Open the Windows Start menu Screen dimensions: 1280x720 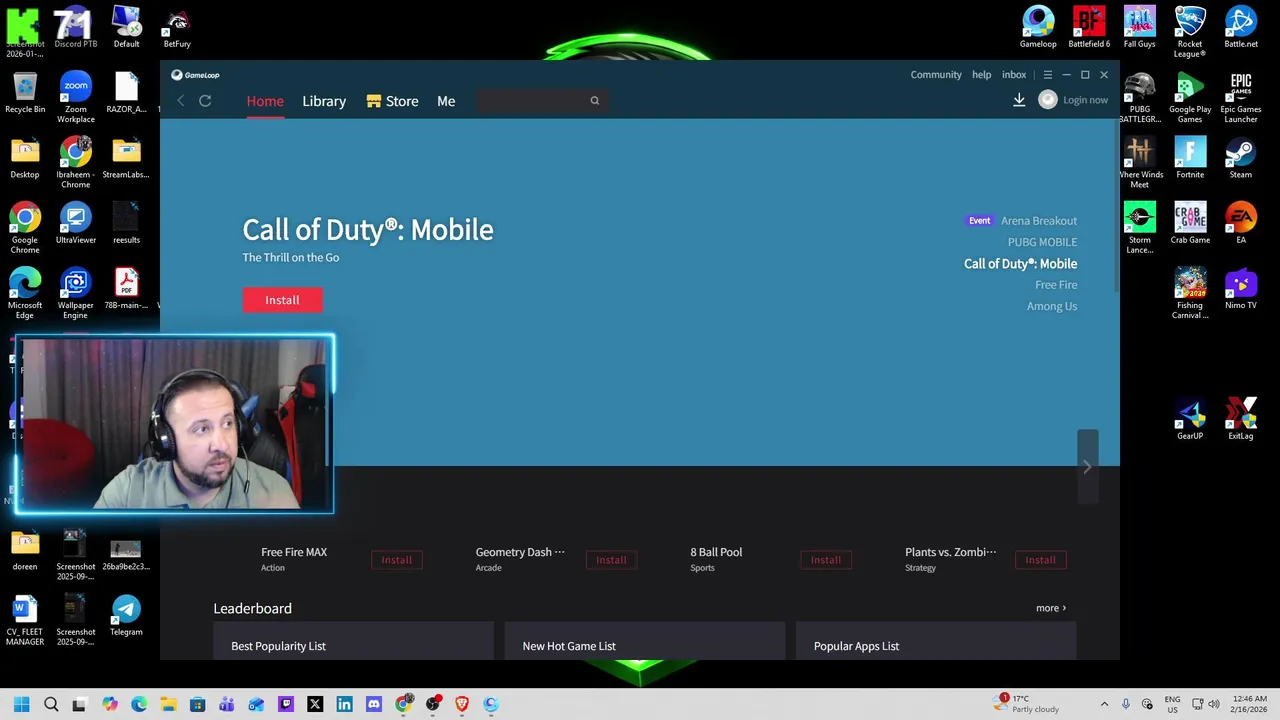click(22, 704)
